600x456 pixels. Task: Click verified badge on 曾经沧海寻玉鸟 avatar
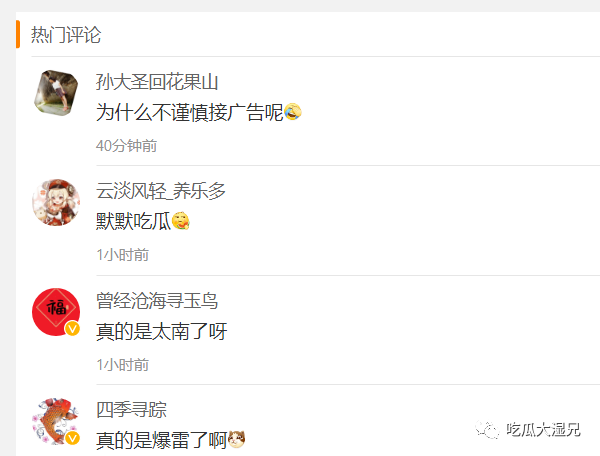click(72, 329)
